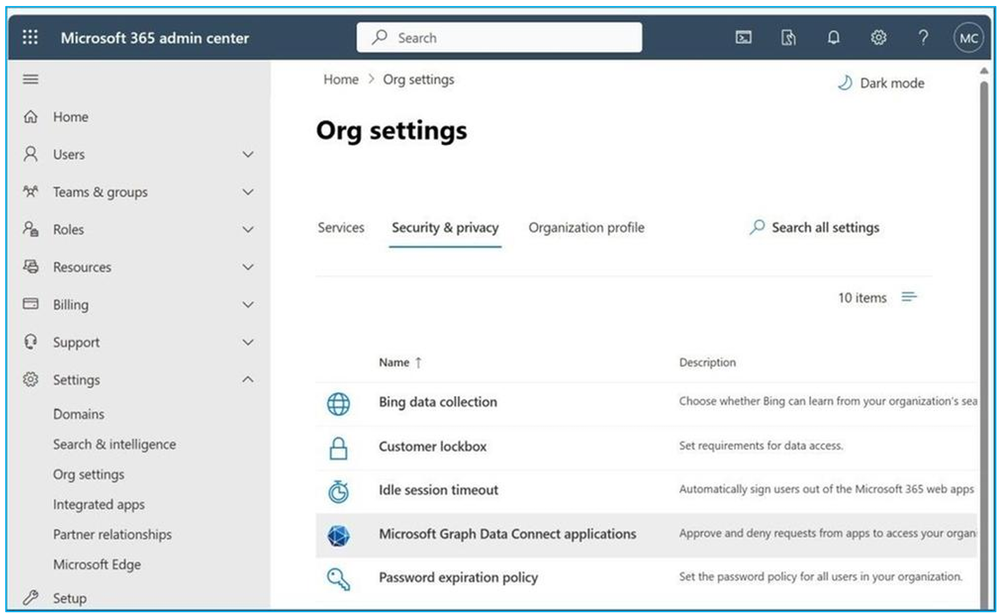Click the Billing card icon in sidebar

click(x=31, y=304)
